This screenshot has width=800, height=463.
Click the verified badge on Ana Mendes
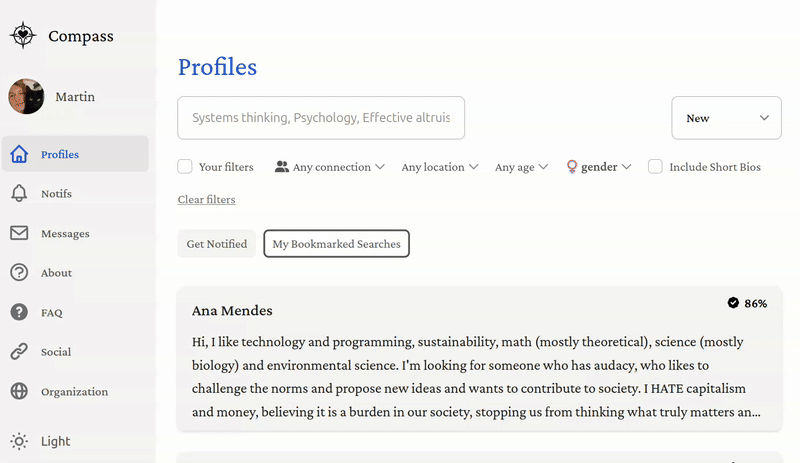coord(733,302)
